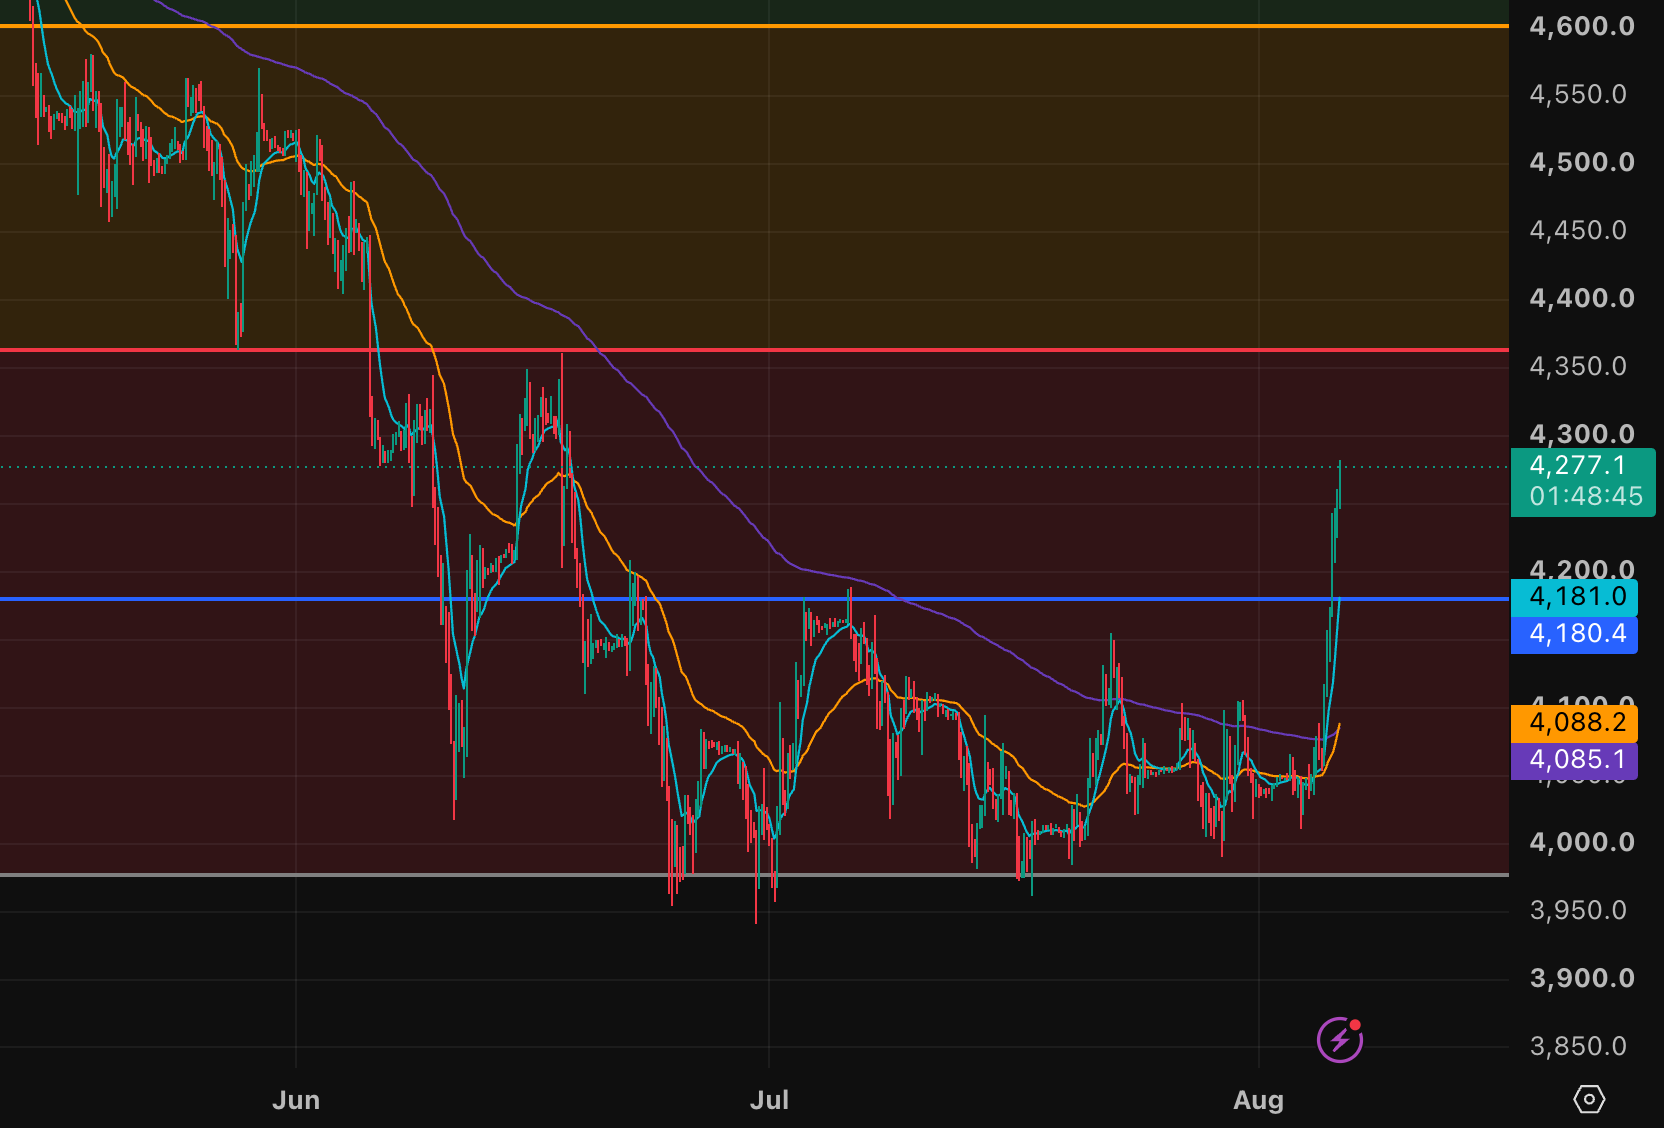Select the blue 4,180.4 price label

(1575, 634)
